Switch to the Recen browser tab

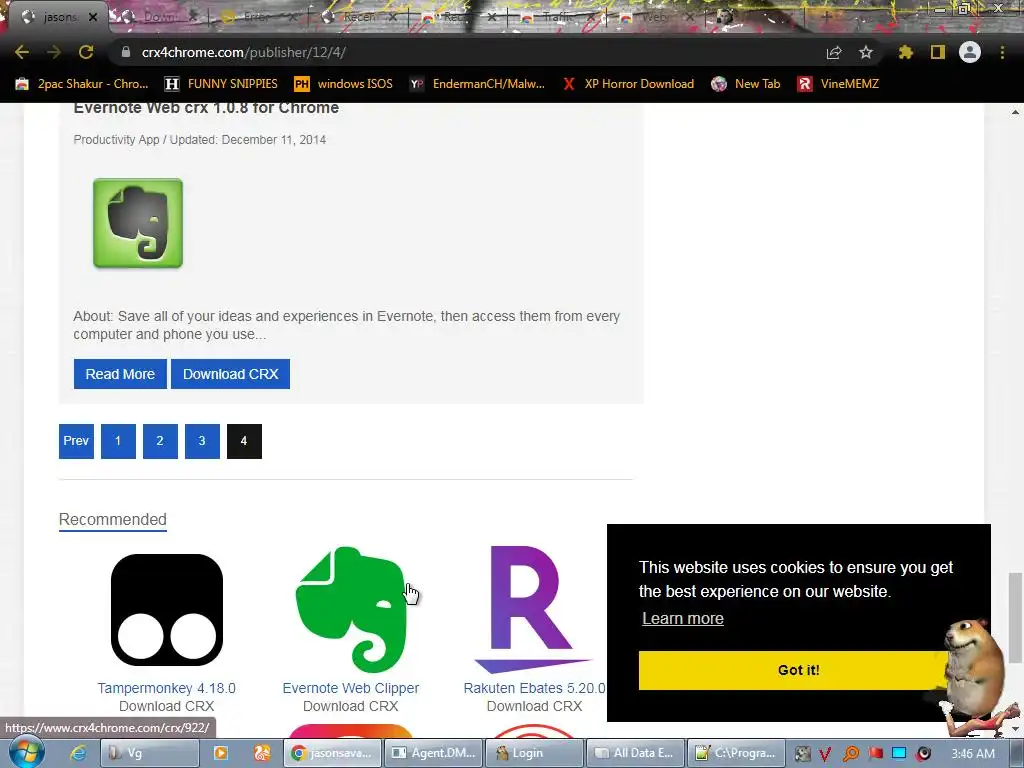tap(359, 17)
